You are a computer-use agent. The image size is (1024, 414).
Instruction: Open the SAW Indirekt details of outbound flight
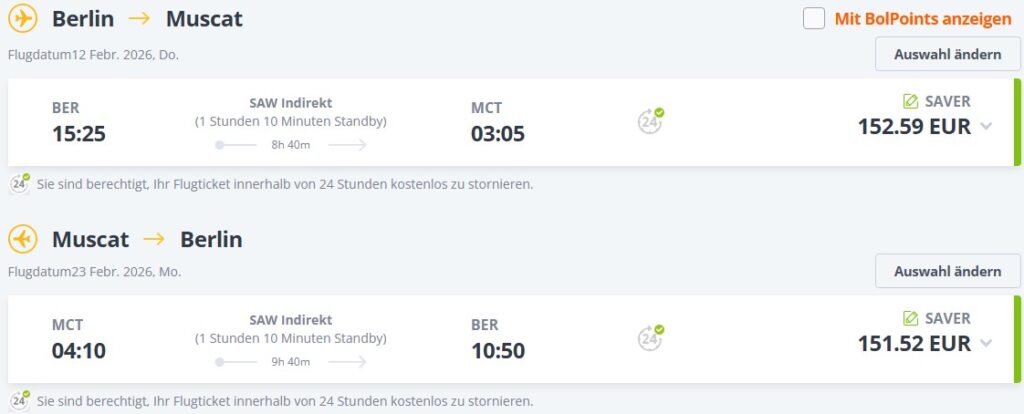point(291,103)
